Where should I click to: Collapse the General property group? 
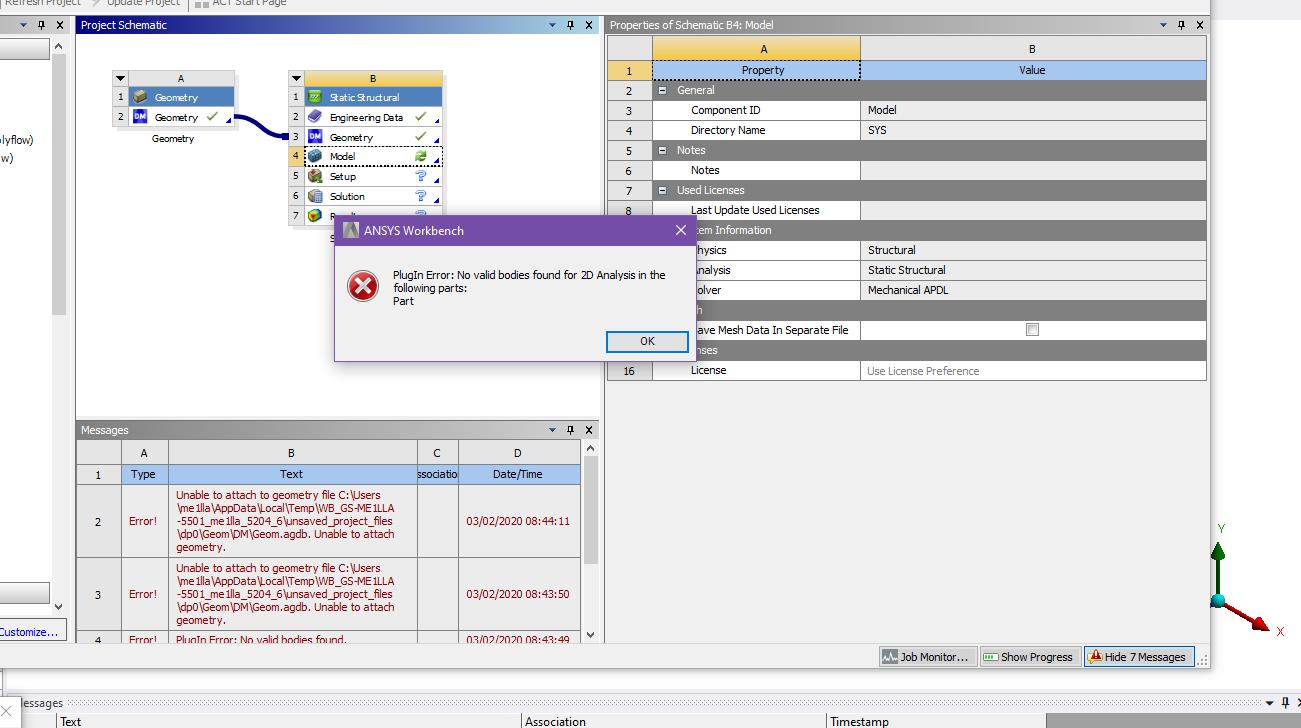tap(662, 90)
